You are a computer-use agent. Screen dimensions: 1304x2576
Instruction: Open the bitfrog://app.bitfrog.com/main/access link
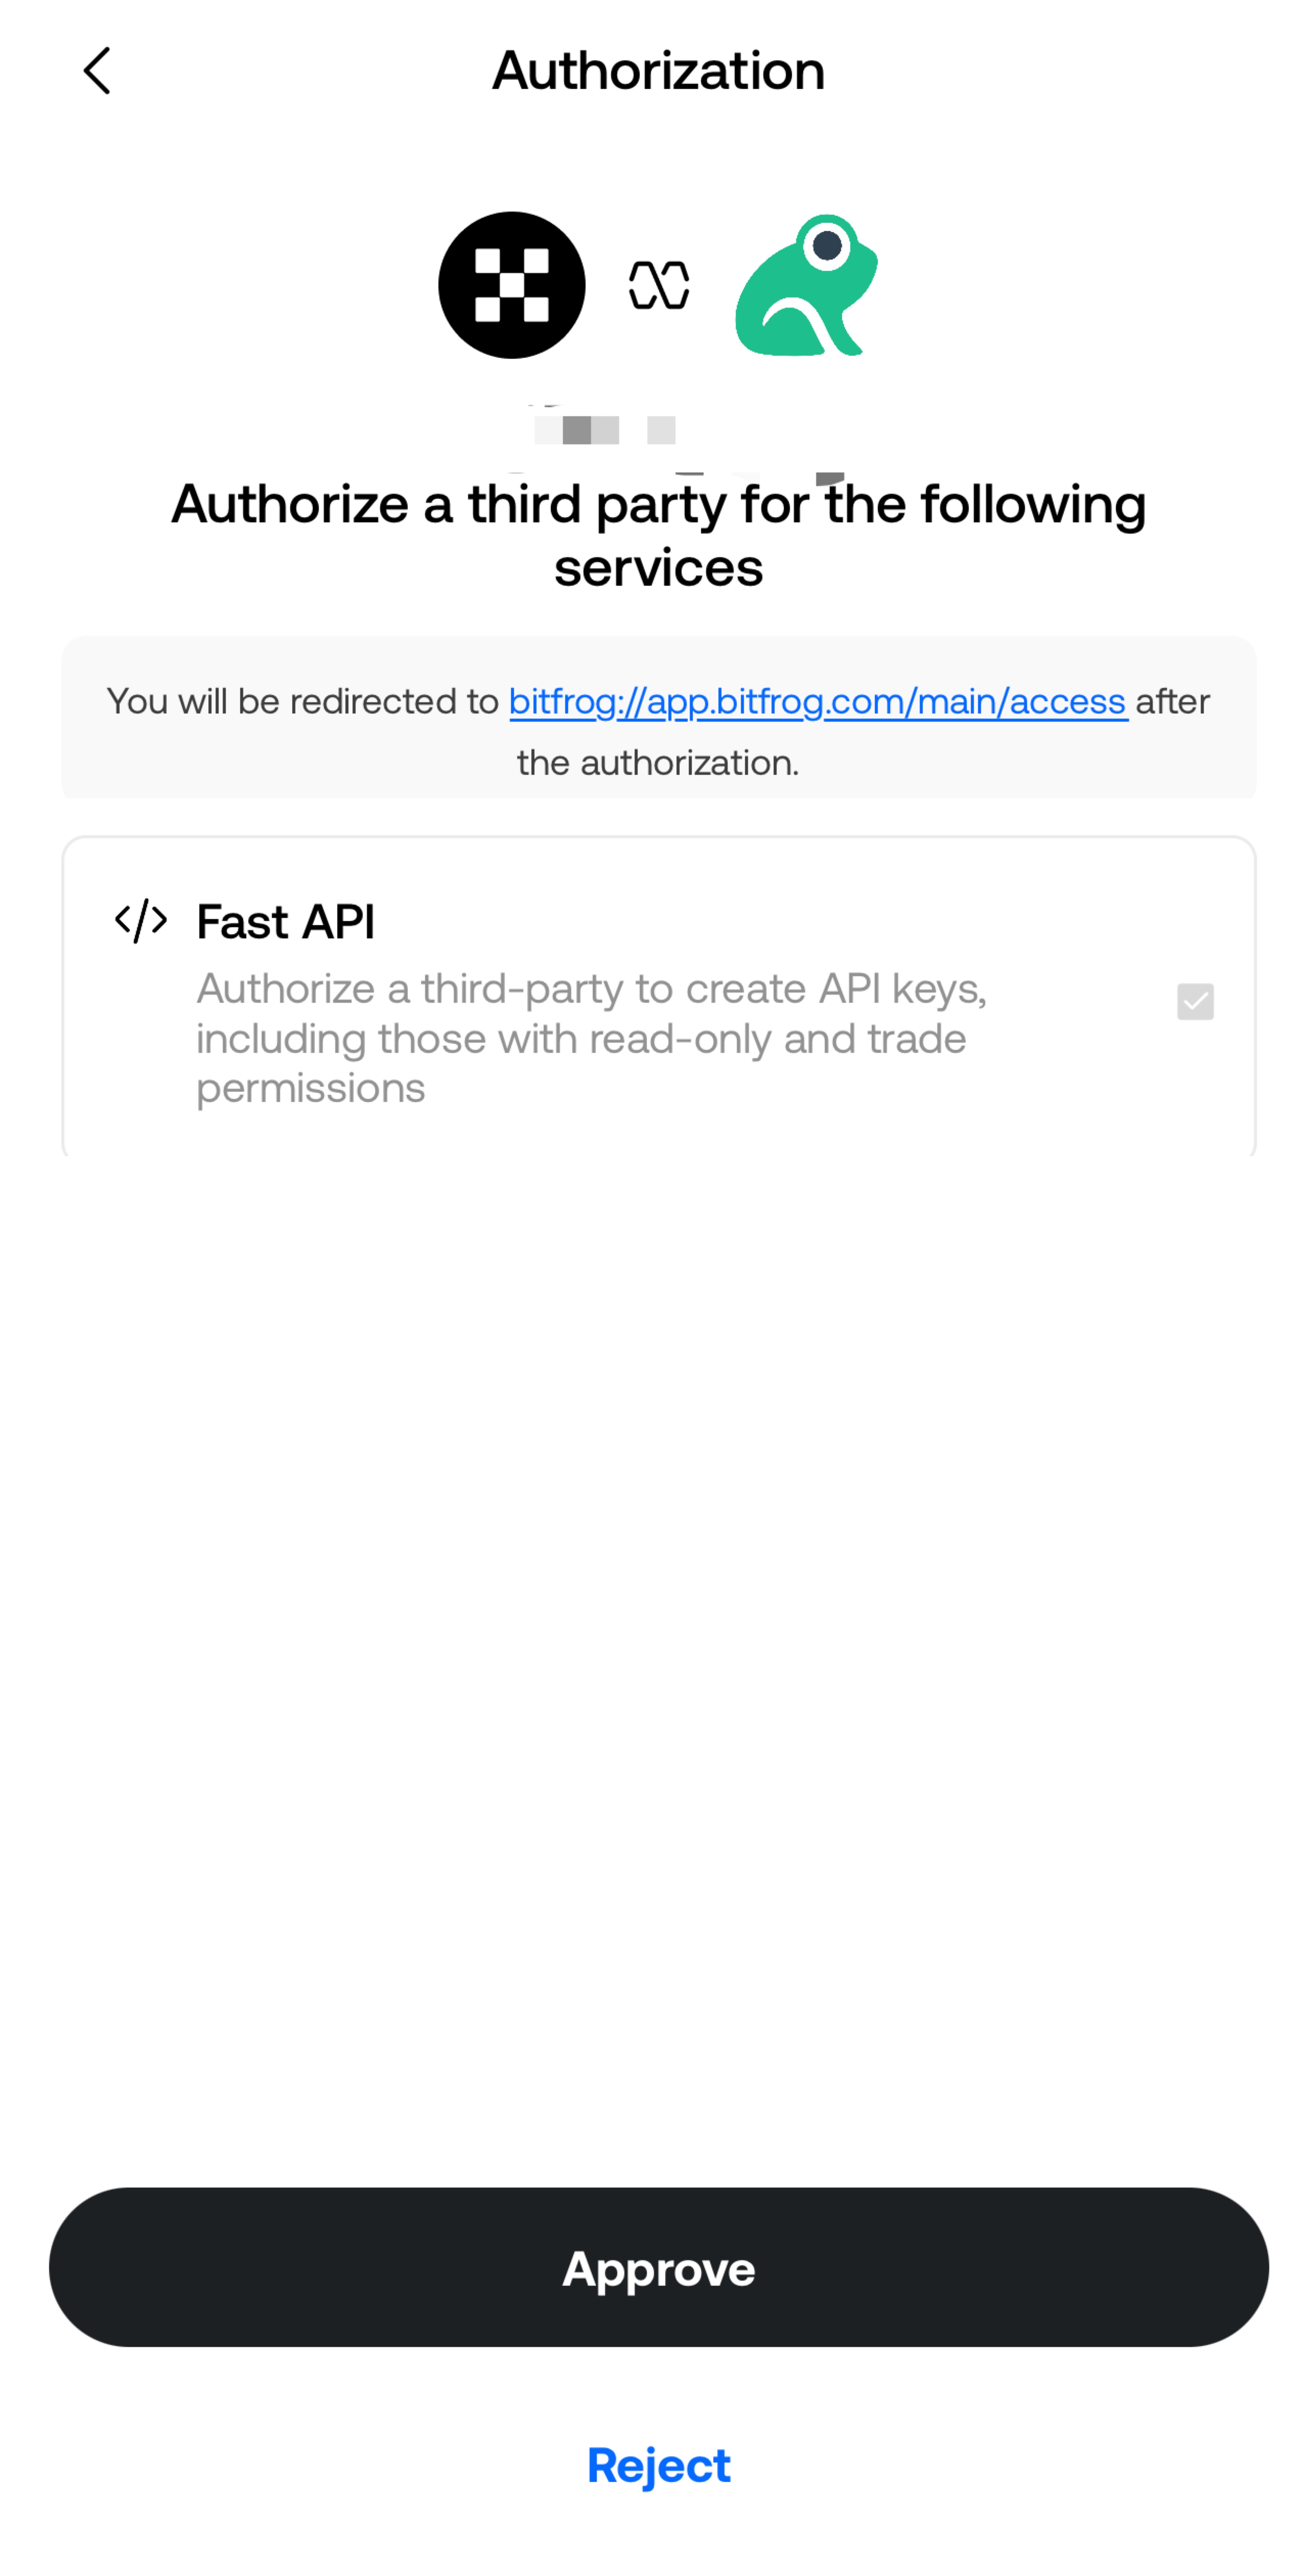point(818,702)
